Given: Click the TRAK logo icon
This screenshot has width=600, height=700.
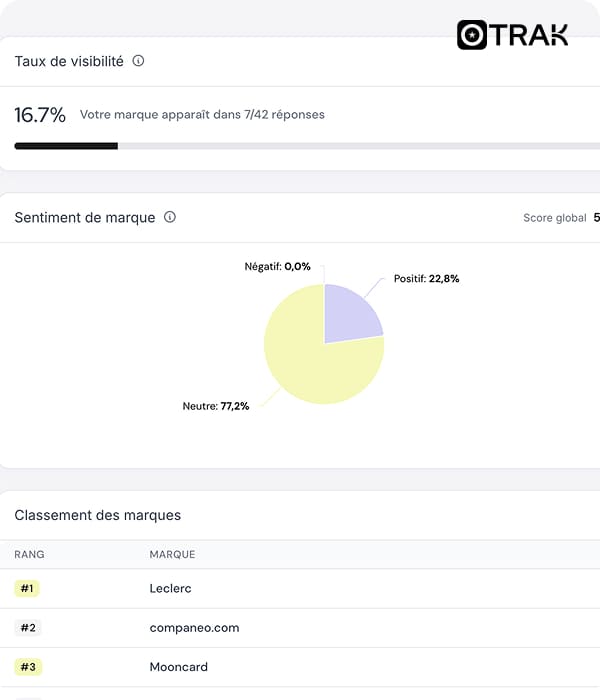Looking at the screenshot, I should coord(472,35).
